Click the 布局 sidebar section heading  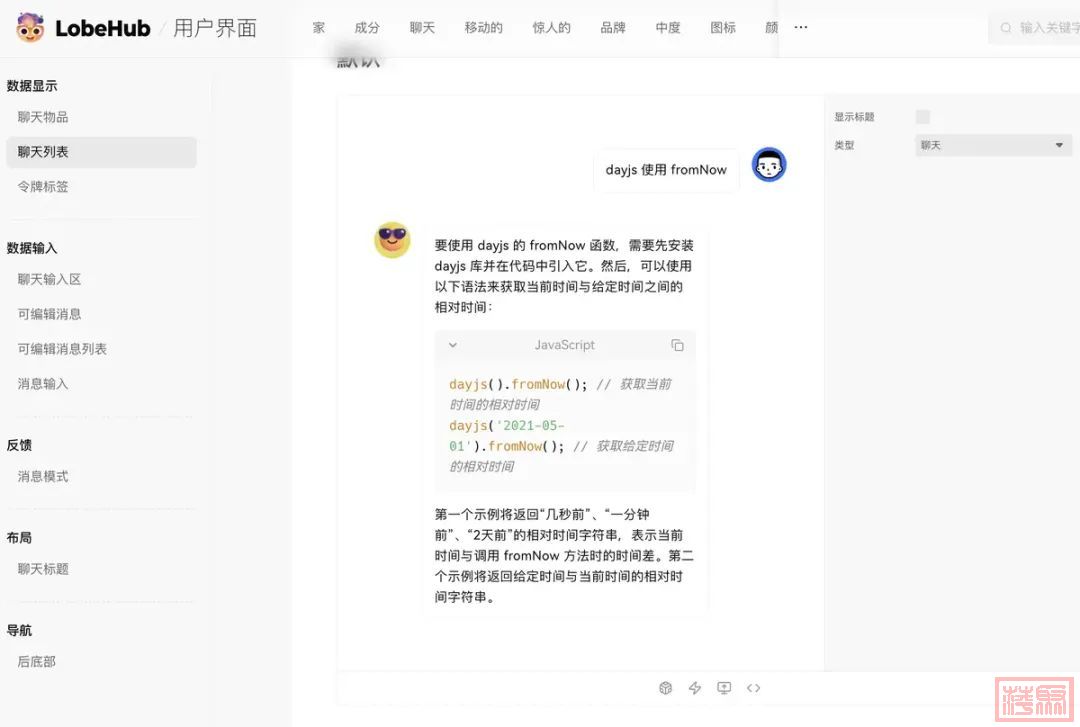tap(19, 537)
